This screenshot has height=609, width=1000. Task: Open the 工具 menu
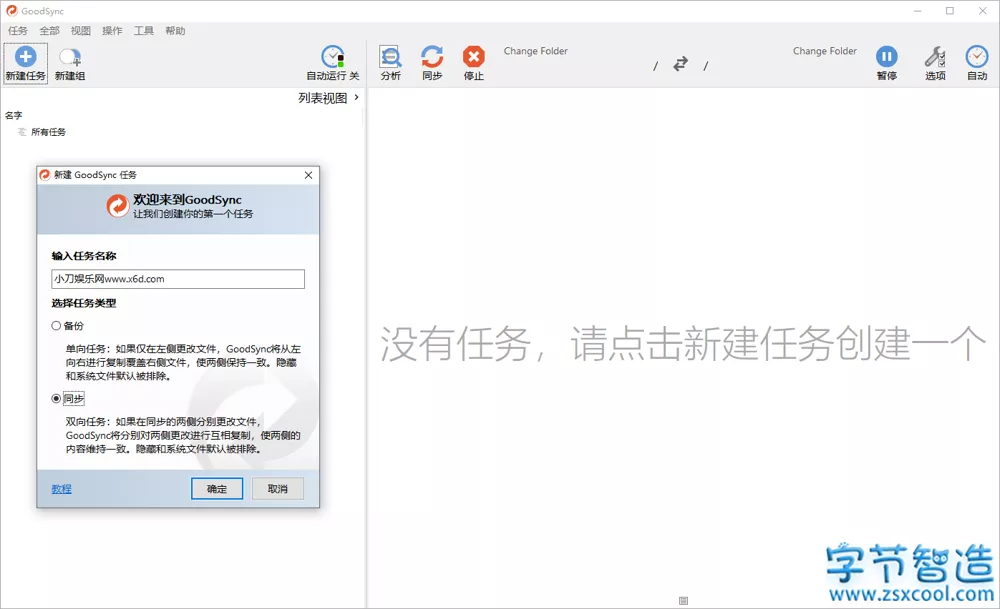click(143, 31)
